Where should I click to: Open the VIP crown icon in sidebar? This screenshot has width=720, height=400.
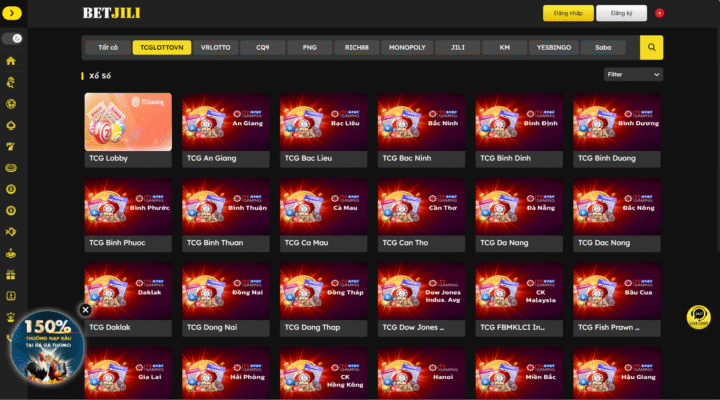tap(11, 317)
